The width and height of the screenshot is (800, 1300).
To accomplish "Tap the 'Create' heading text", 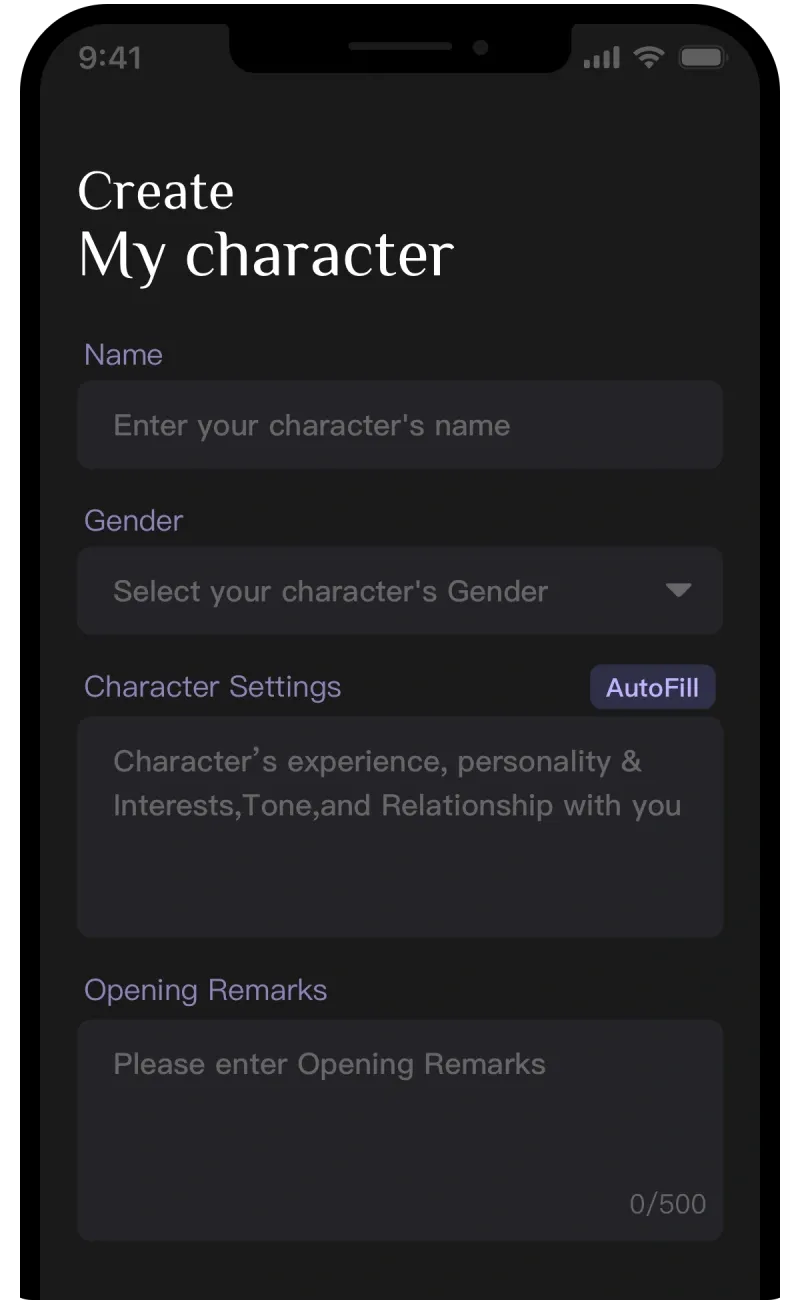I will point(156,191).
